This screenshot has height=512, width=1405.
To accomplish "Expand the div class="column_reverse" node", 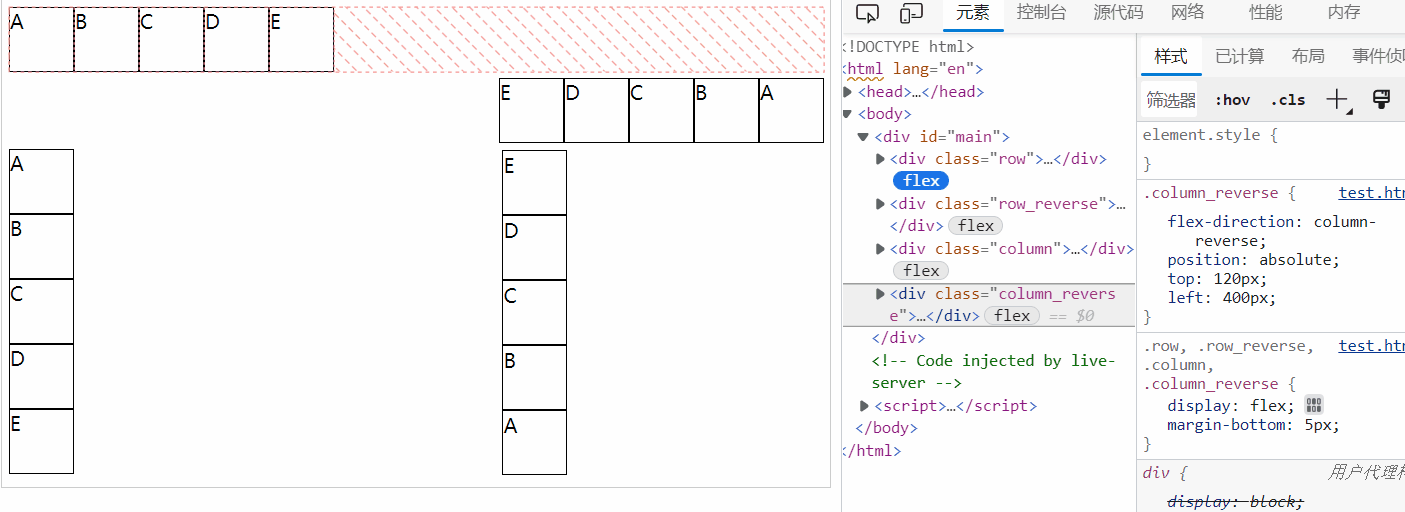I will [x=881, y=294].
